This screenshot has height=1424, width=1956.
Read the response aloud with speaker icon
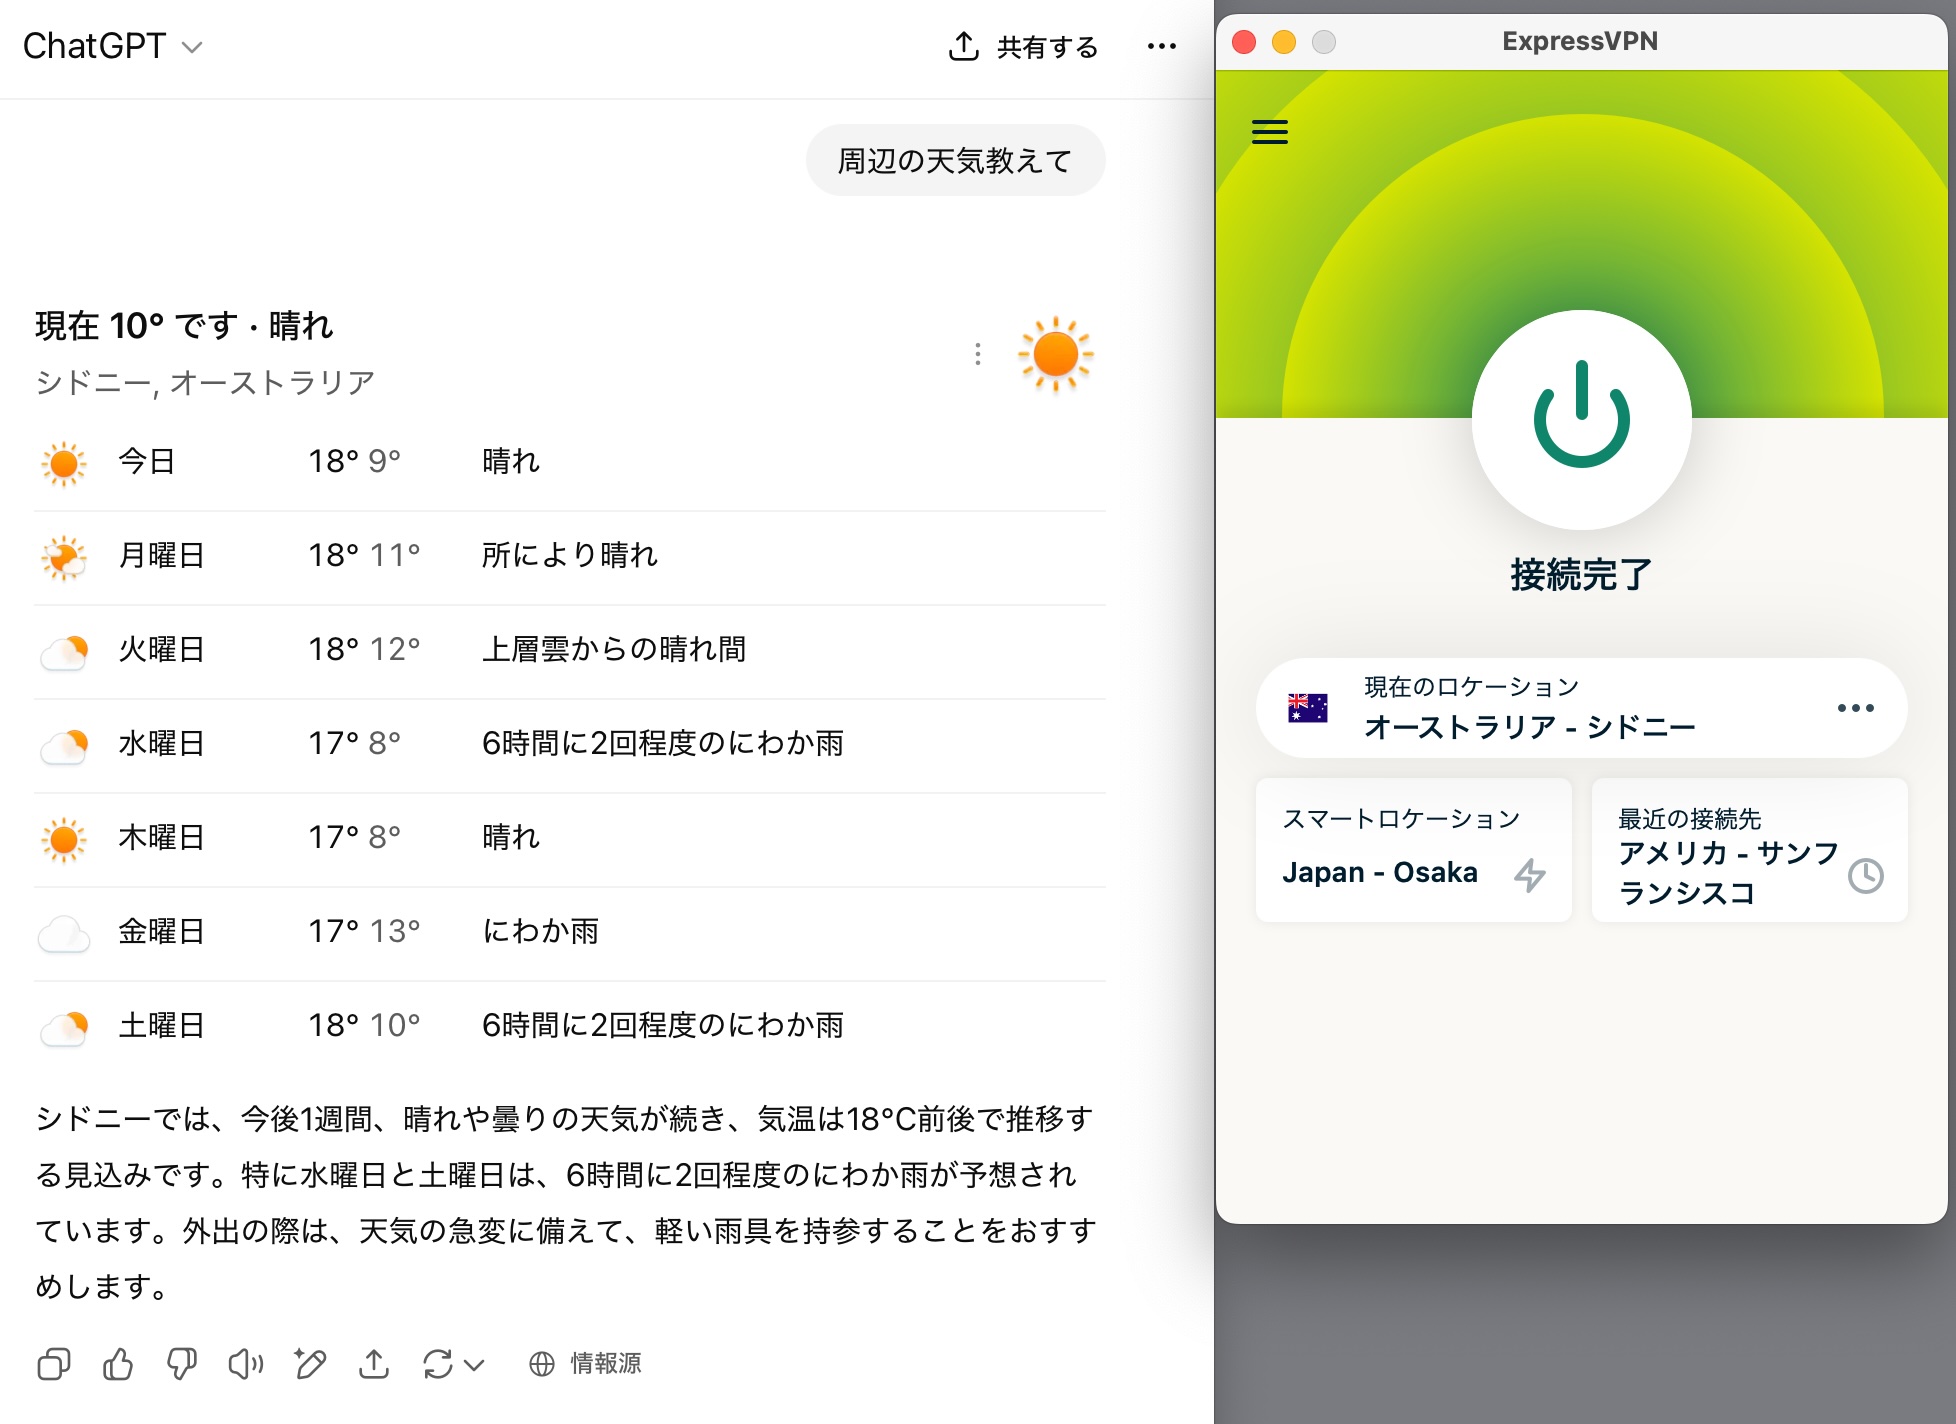246,1364
